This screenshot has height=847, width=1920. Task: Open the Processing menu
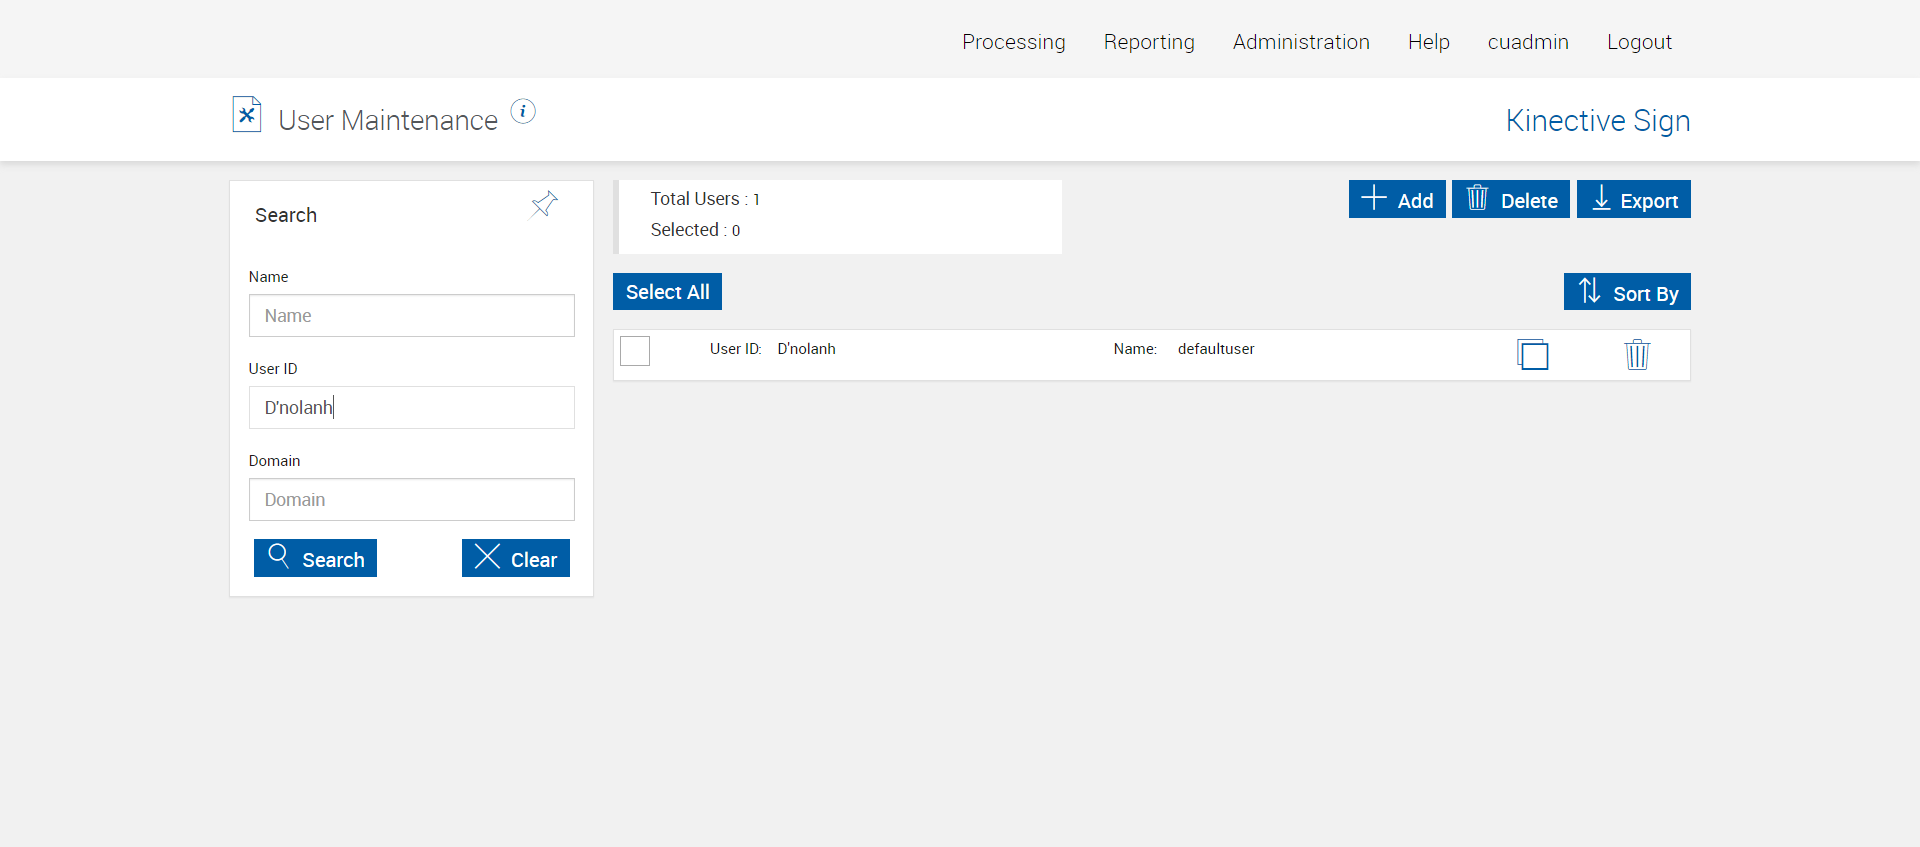(1014, 42)
